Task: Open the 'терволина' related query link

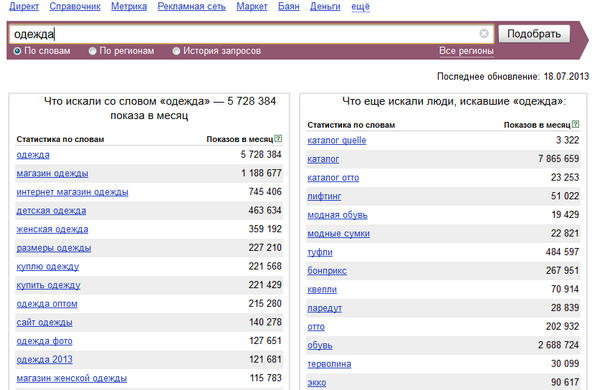Action: coord(329,364)
